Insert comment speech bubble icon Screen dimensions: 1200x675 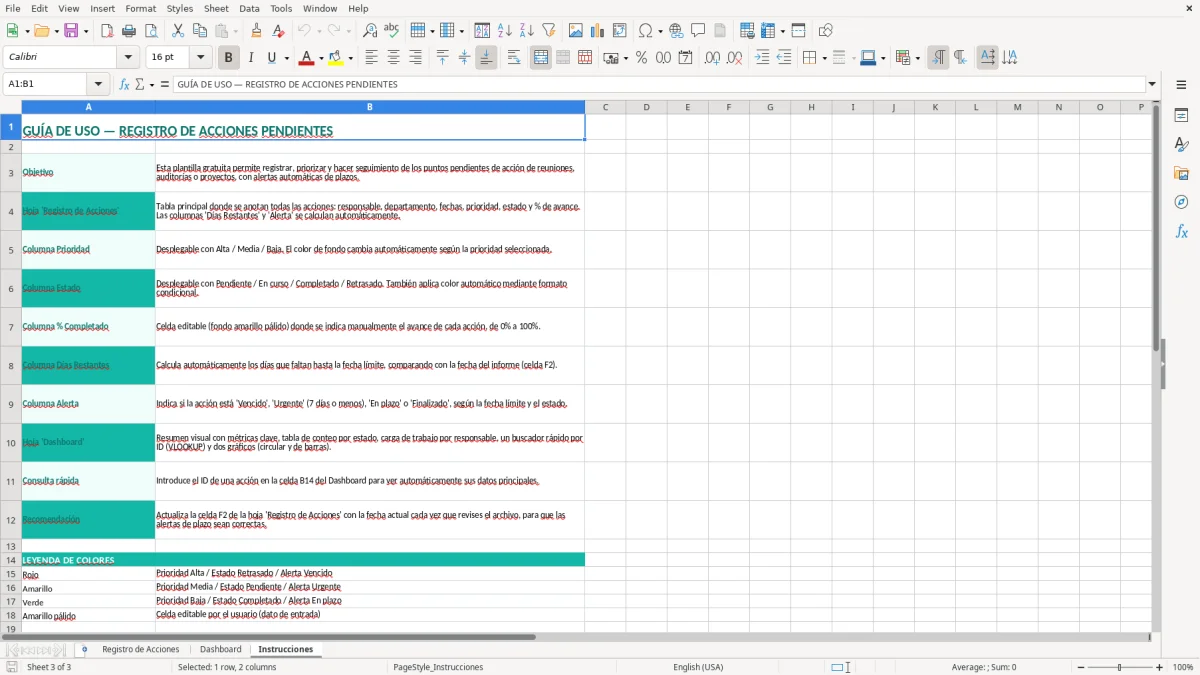(x=698, y=31)
